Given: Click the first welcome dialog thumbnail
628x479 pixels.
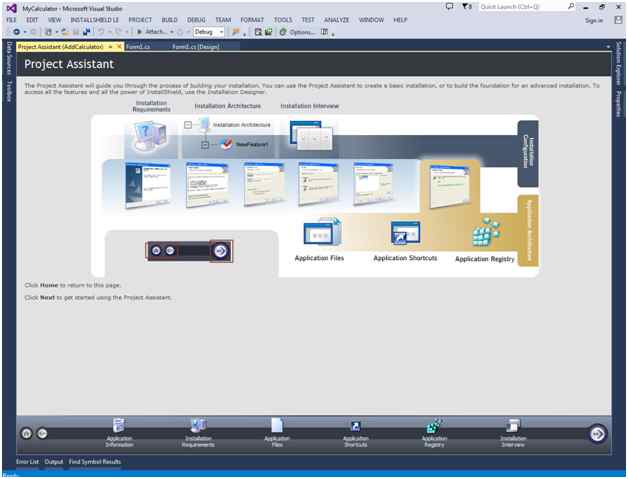Looking at the screenshot, I should point(148,185).
